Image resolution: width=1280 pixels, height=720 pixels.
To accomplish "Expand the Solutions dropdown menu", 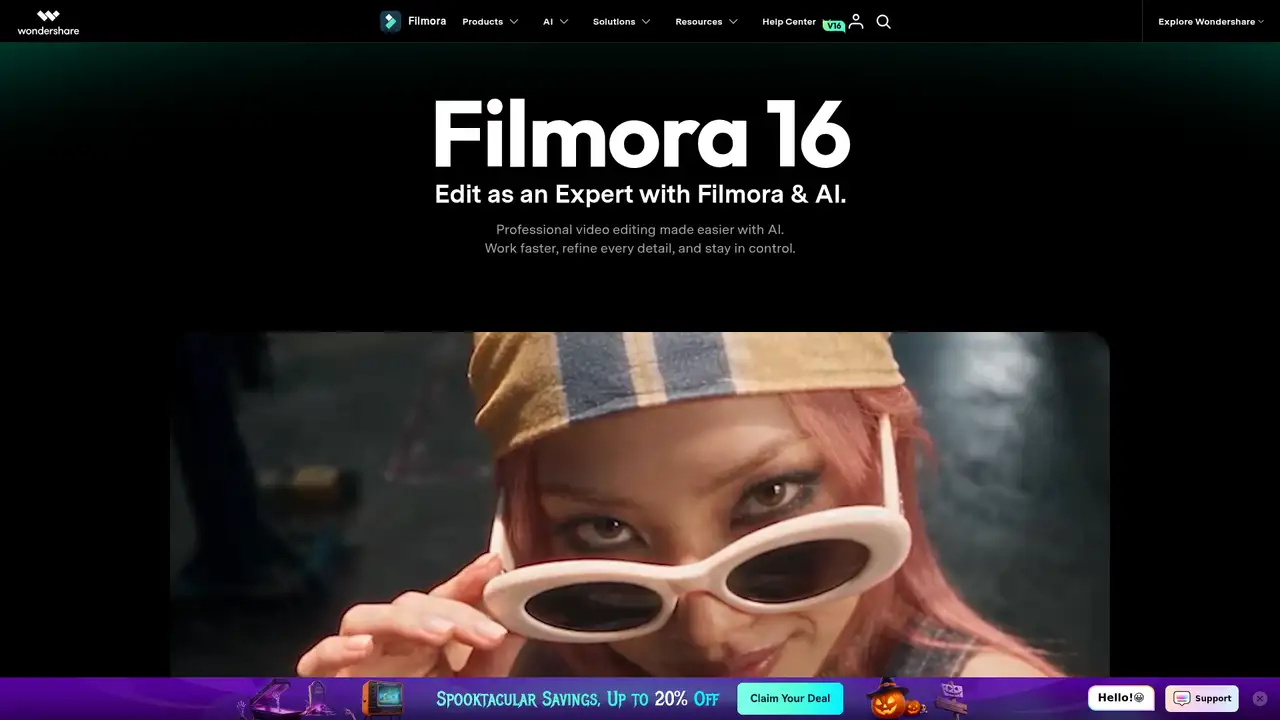I will coord(622,21).
